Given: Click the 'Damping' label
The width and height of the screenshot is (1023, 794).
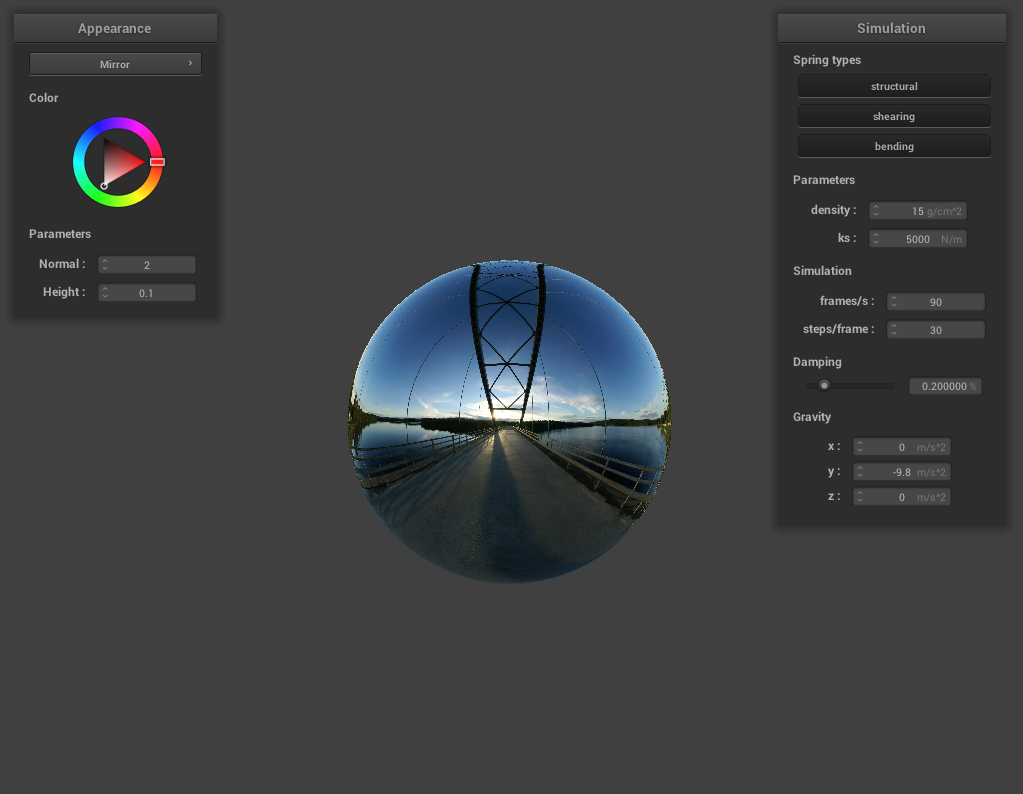Looking at the screenshot, I should [x=817, y=362].
